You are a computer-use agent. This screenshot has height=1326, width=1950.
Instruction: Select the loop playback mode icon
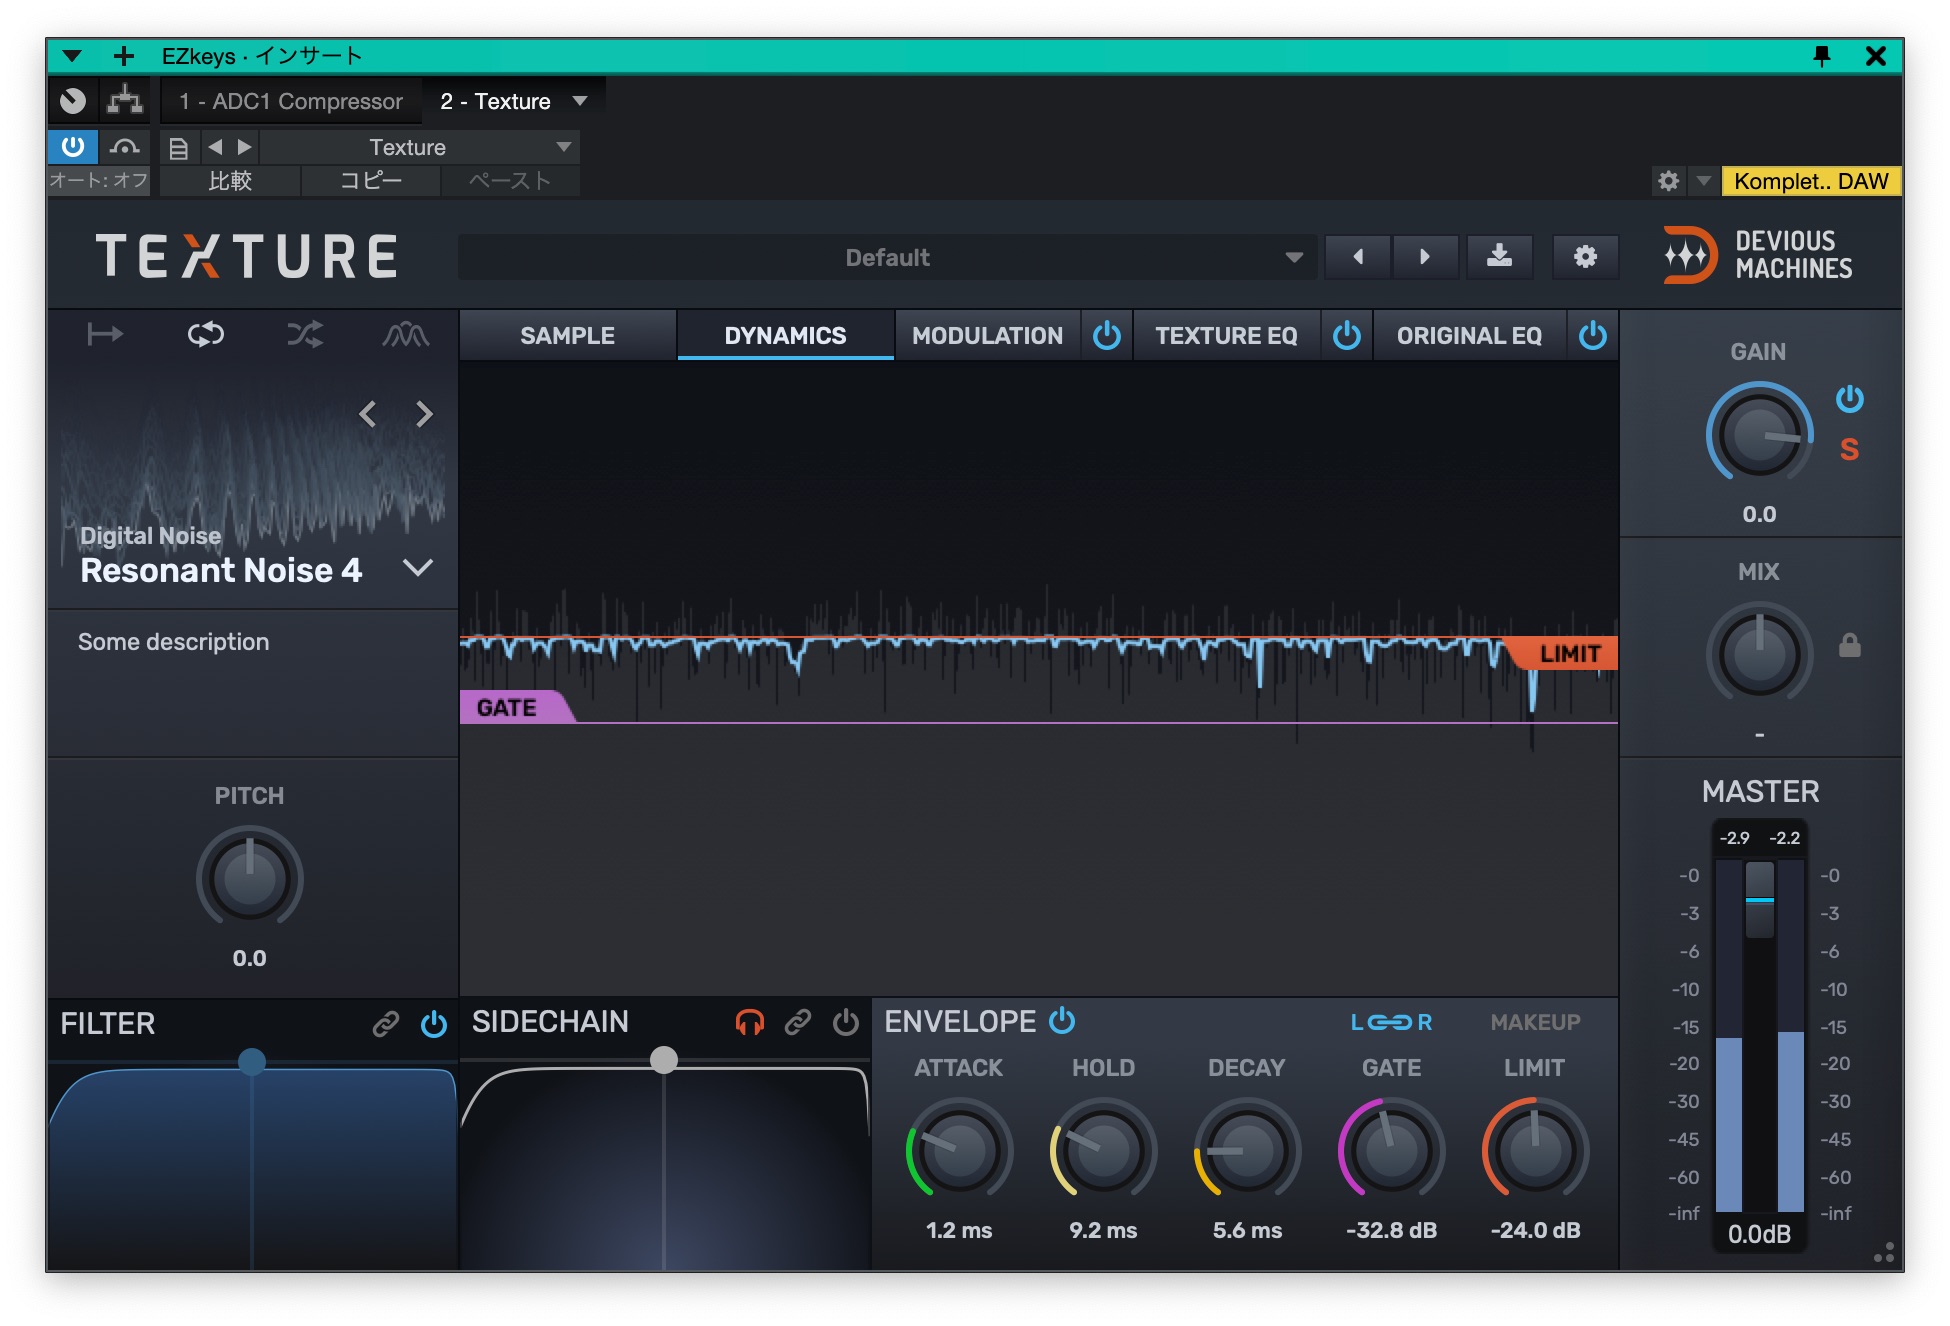(x=205, y=334)
